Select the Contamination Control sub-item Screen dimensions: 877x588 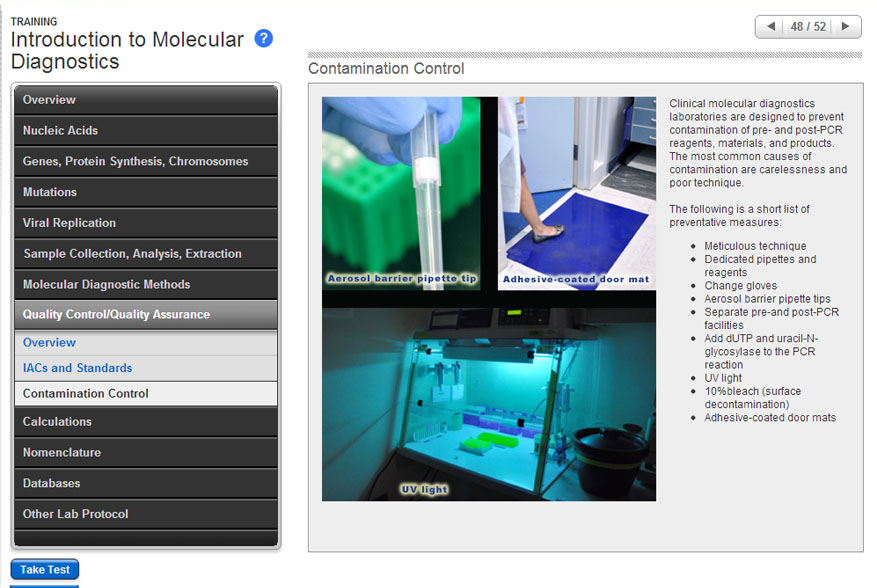(86, 394)
